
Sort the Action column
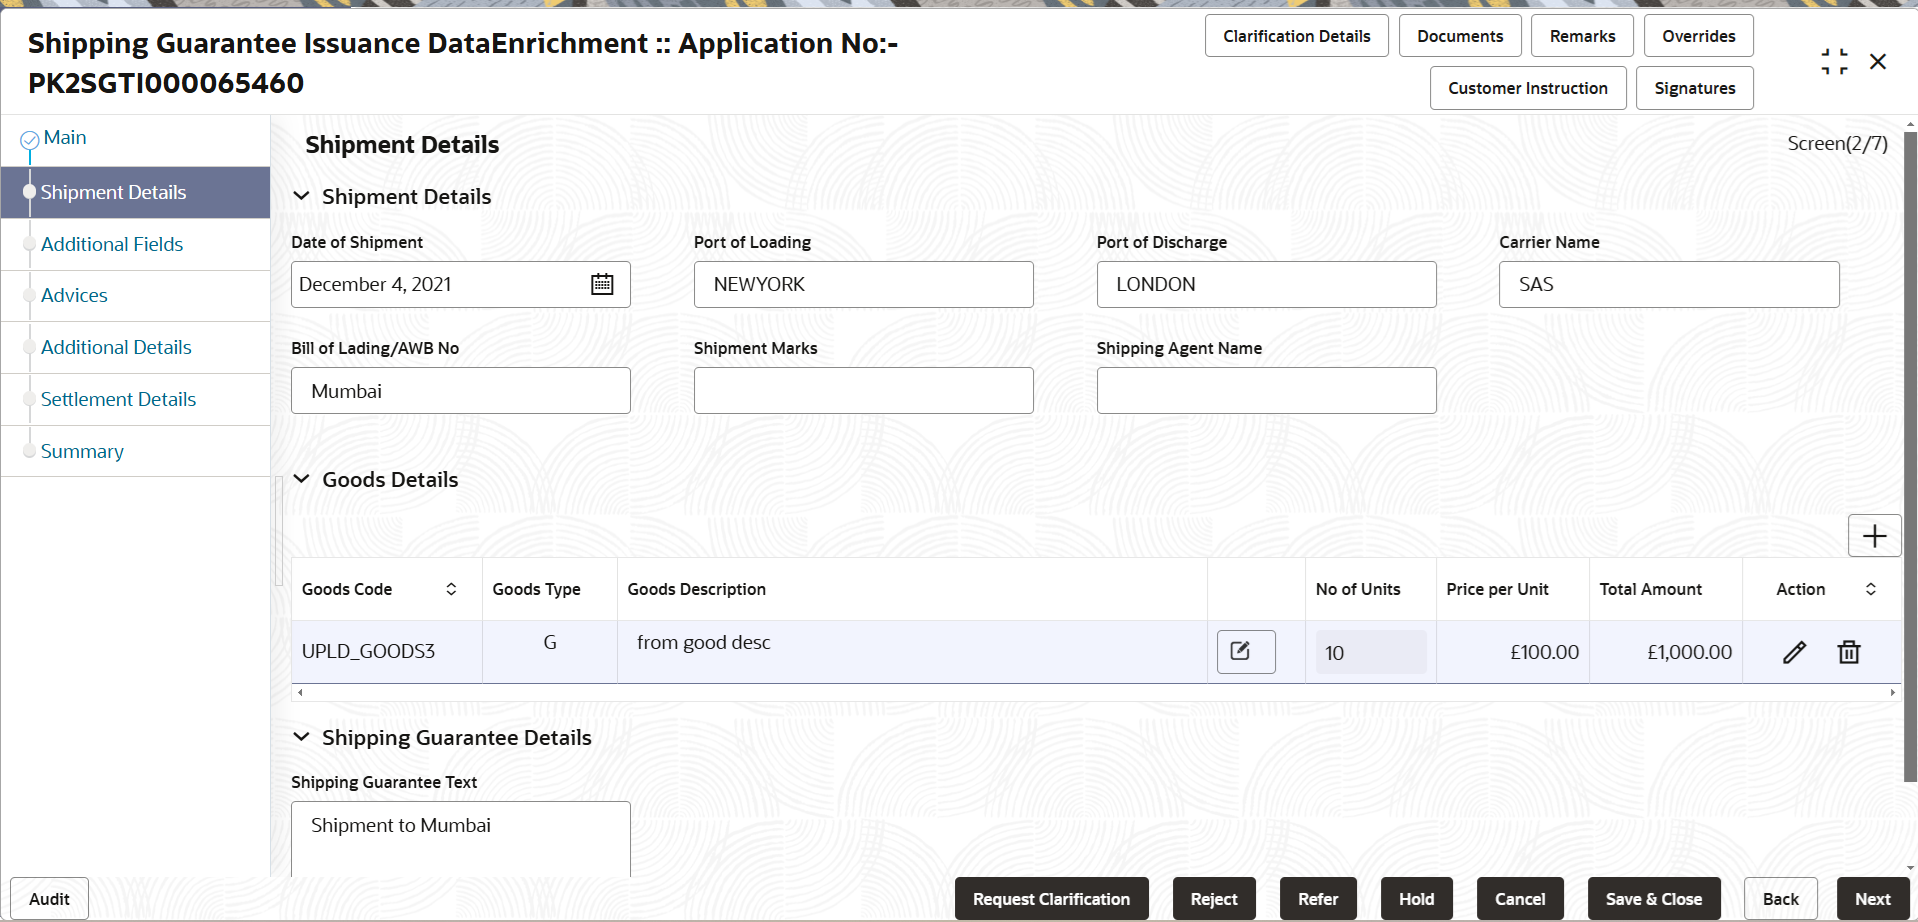click(1871, 589)
